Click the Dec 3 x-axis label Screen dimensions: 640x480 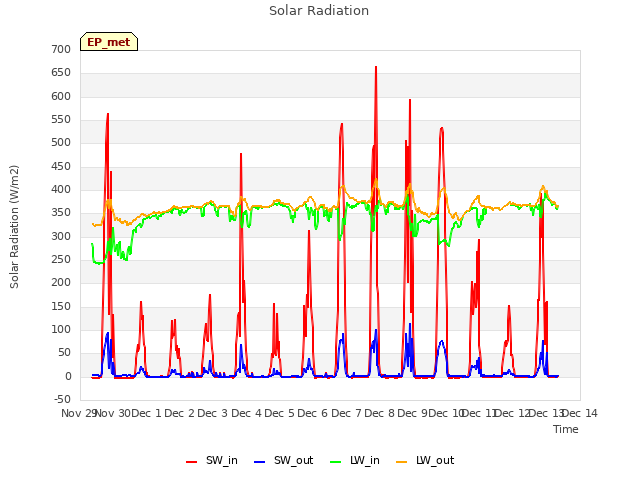[x=213, y=413]
